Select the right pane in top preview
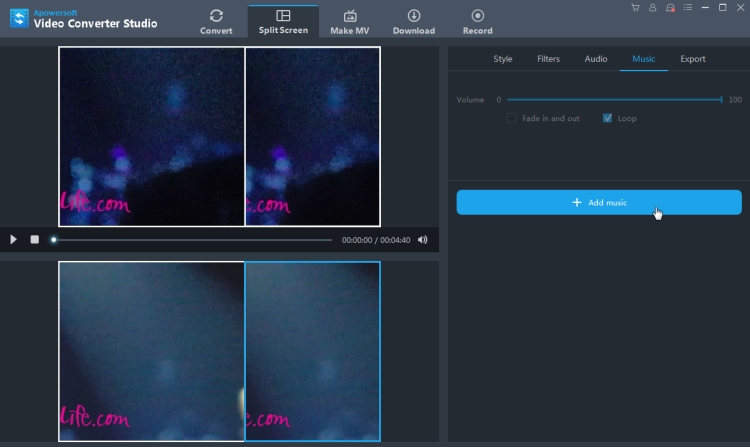 pos(313,136)
